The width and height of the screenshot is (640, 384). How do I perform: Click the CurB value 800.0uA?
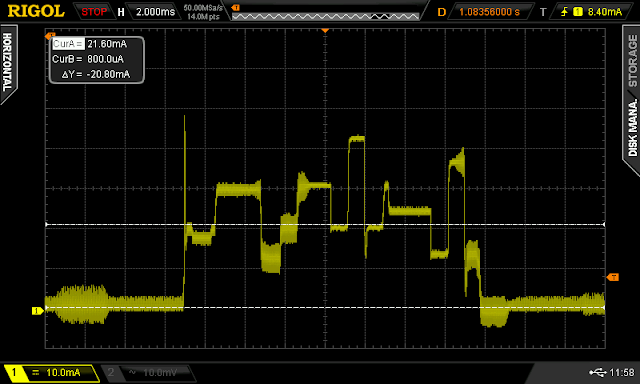point(105,59)
